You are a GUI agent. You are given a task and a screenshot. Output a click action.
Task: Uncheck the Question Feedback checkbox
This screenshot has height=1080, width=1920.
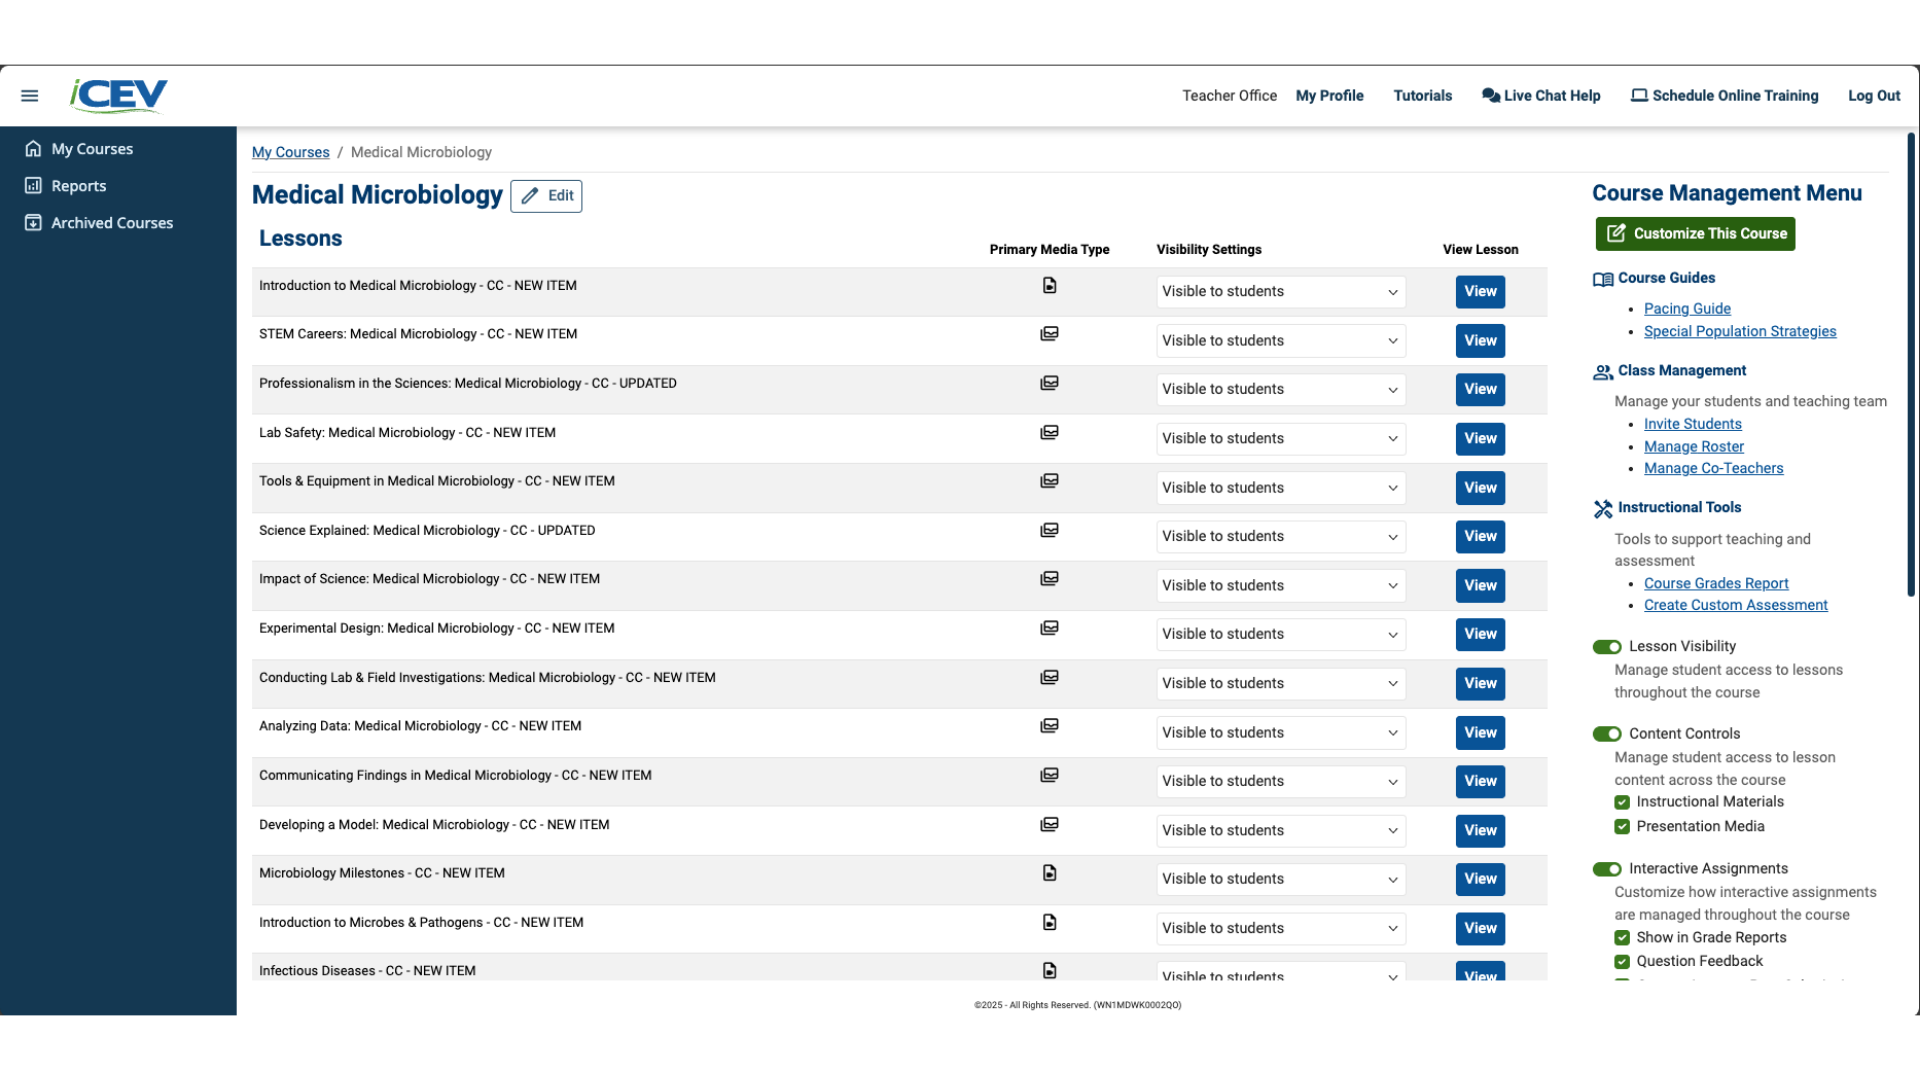tap(1622, 962)
